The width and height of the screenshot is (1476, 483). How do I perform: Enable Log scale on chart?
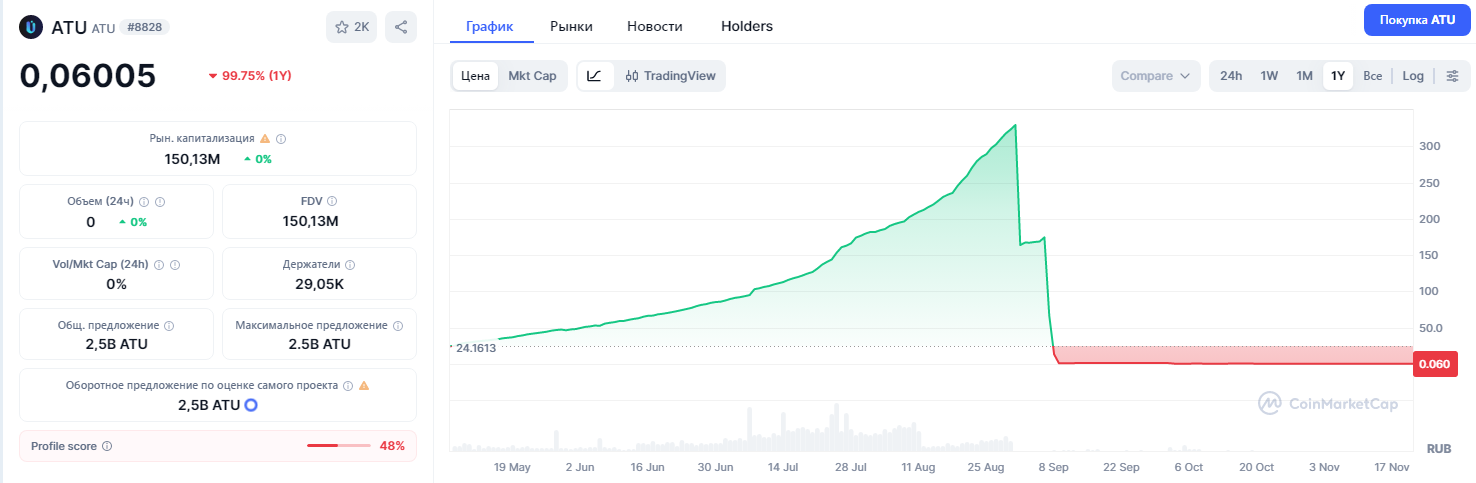1412,76
